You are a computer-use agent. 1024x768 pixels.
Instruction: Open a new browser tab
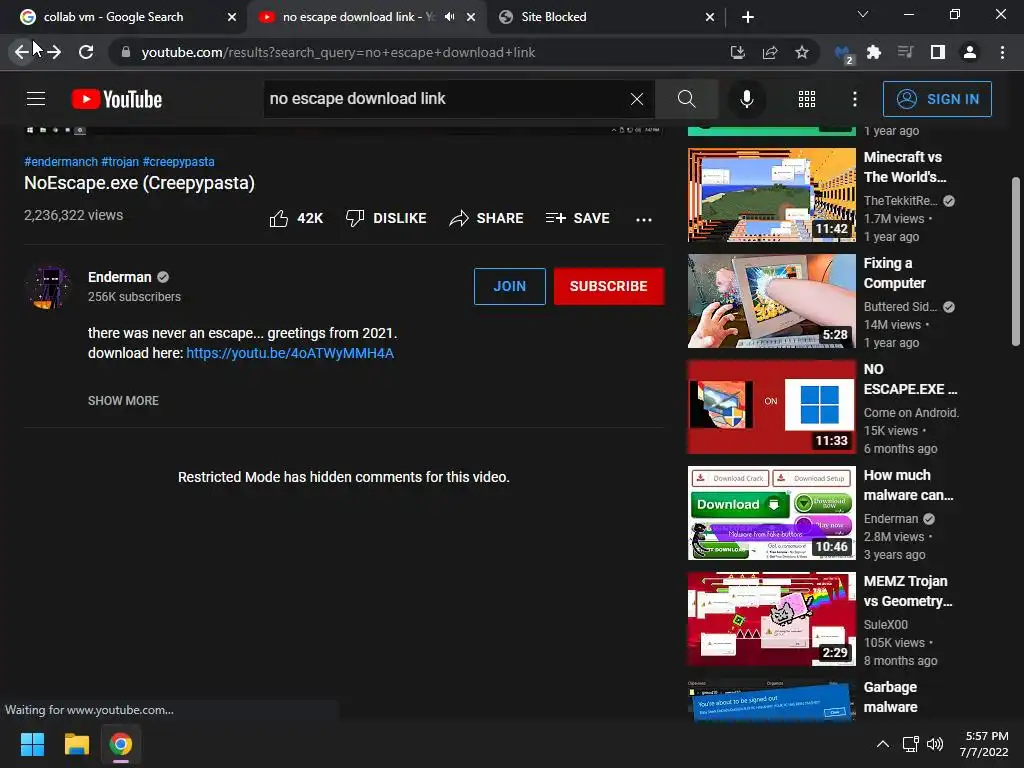[748, 17]
